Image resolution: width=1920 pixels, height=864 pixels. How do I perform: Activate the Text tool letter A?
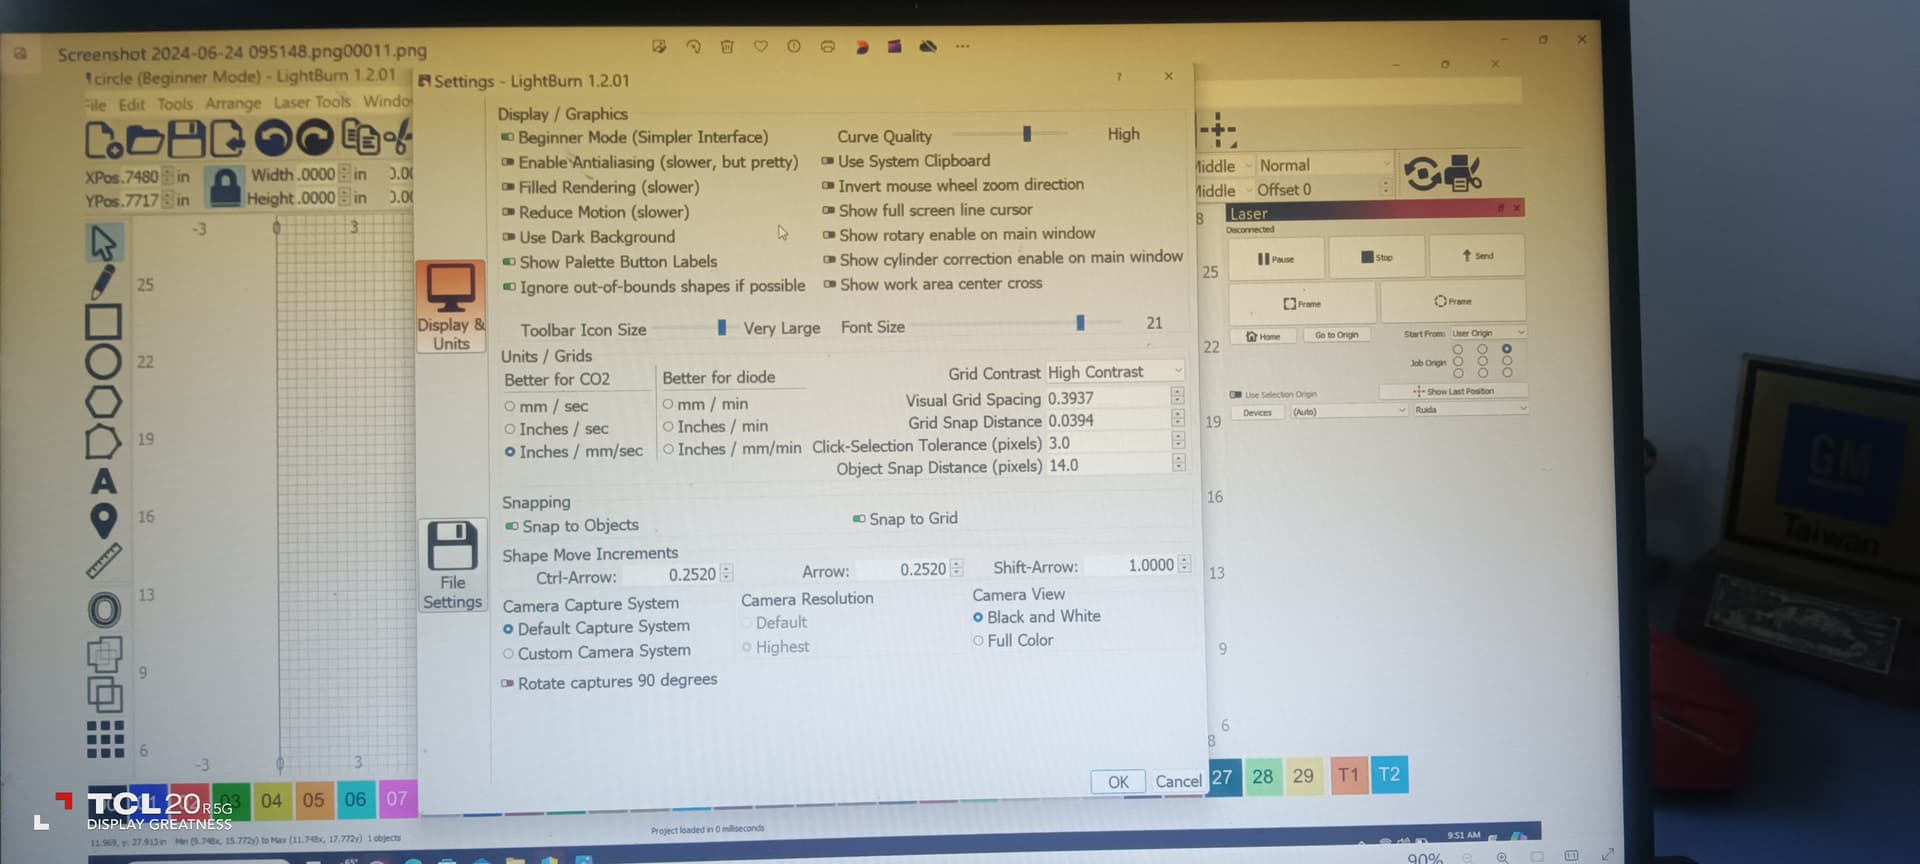(103, 481)
